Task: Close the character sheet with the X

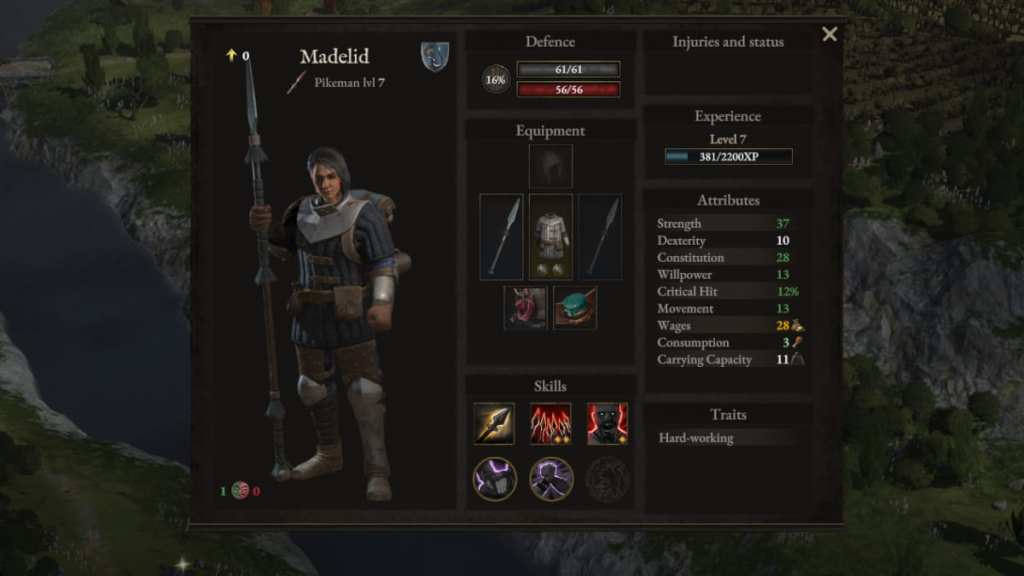Action: point(829,34)
